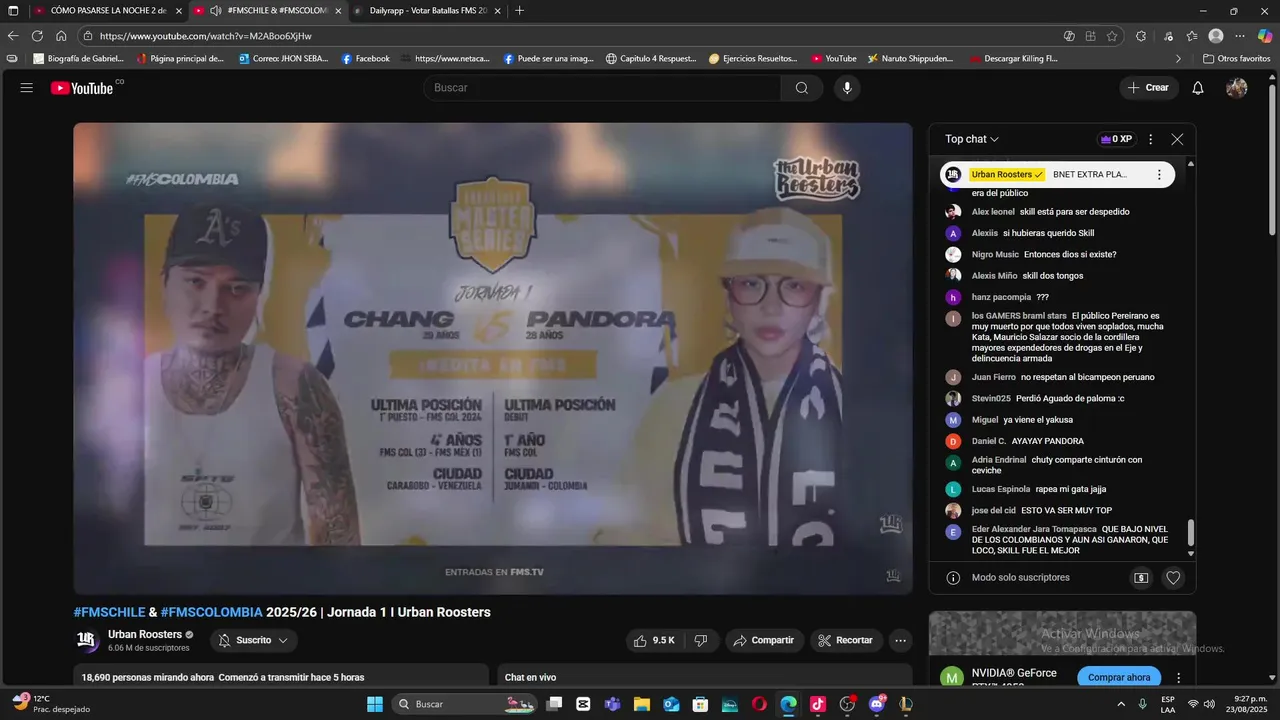Open the YouTube bookmark
Screen dimensions: 1280x720
coord(834,59)
